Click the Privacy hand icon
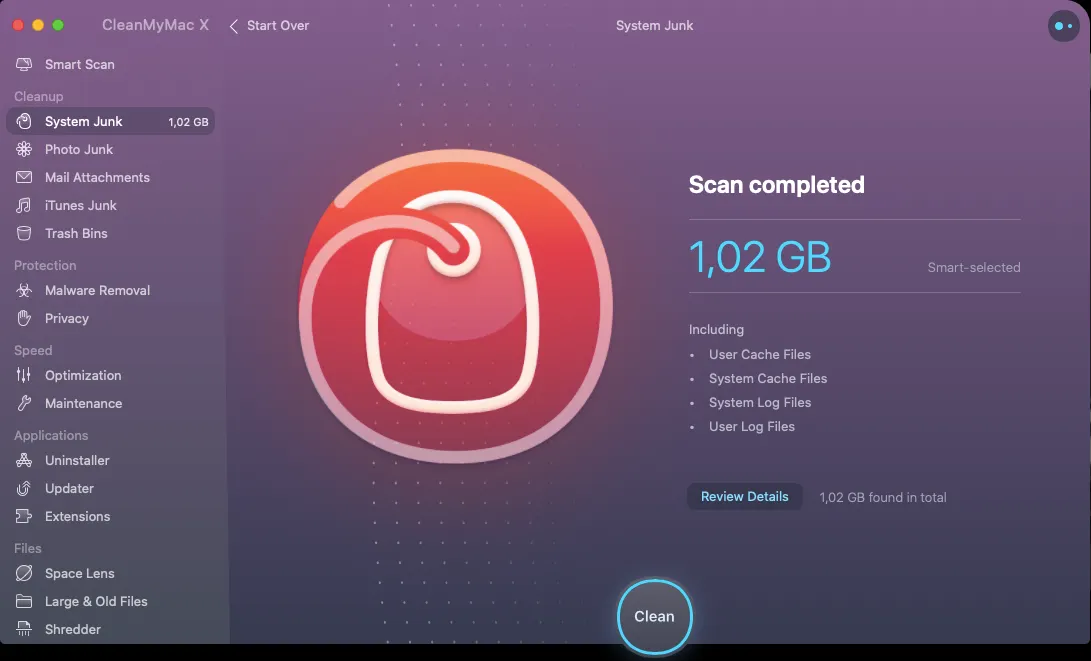Viewport: 1091px width, 661px height. 24,318
